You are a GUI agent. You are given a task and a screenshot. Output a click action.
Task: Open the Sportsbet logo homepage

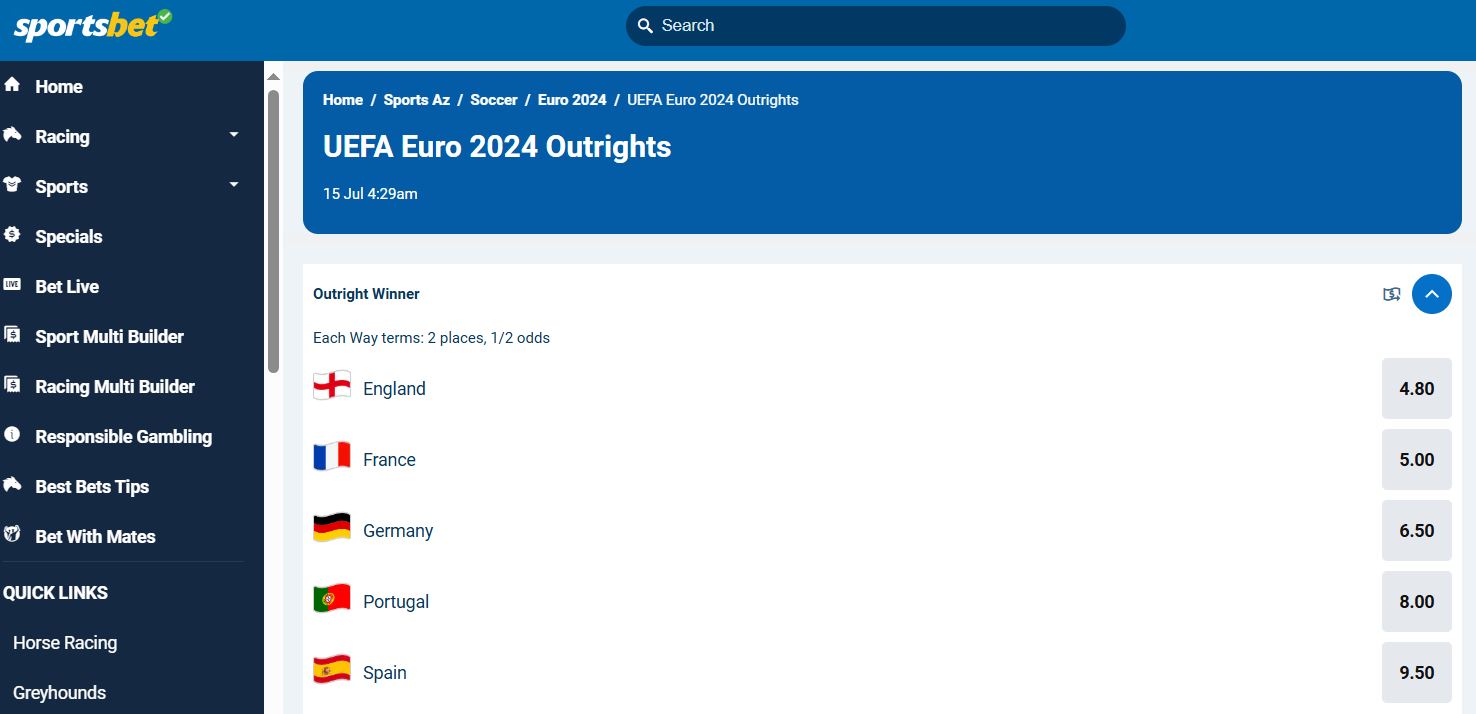coord(93,25)
